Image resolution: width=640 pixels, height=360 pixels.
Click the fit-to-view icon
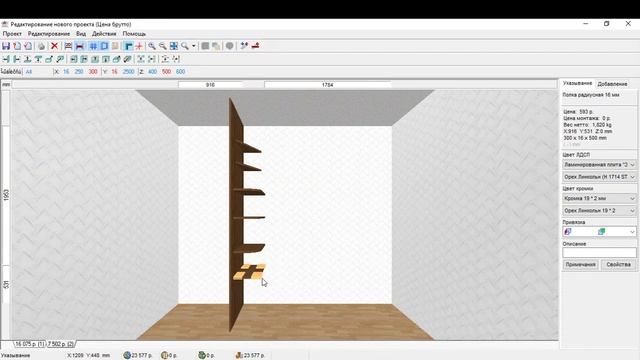tap(174, 46)
